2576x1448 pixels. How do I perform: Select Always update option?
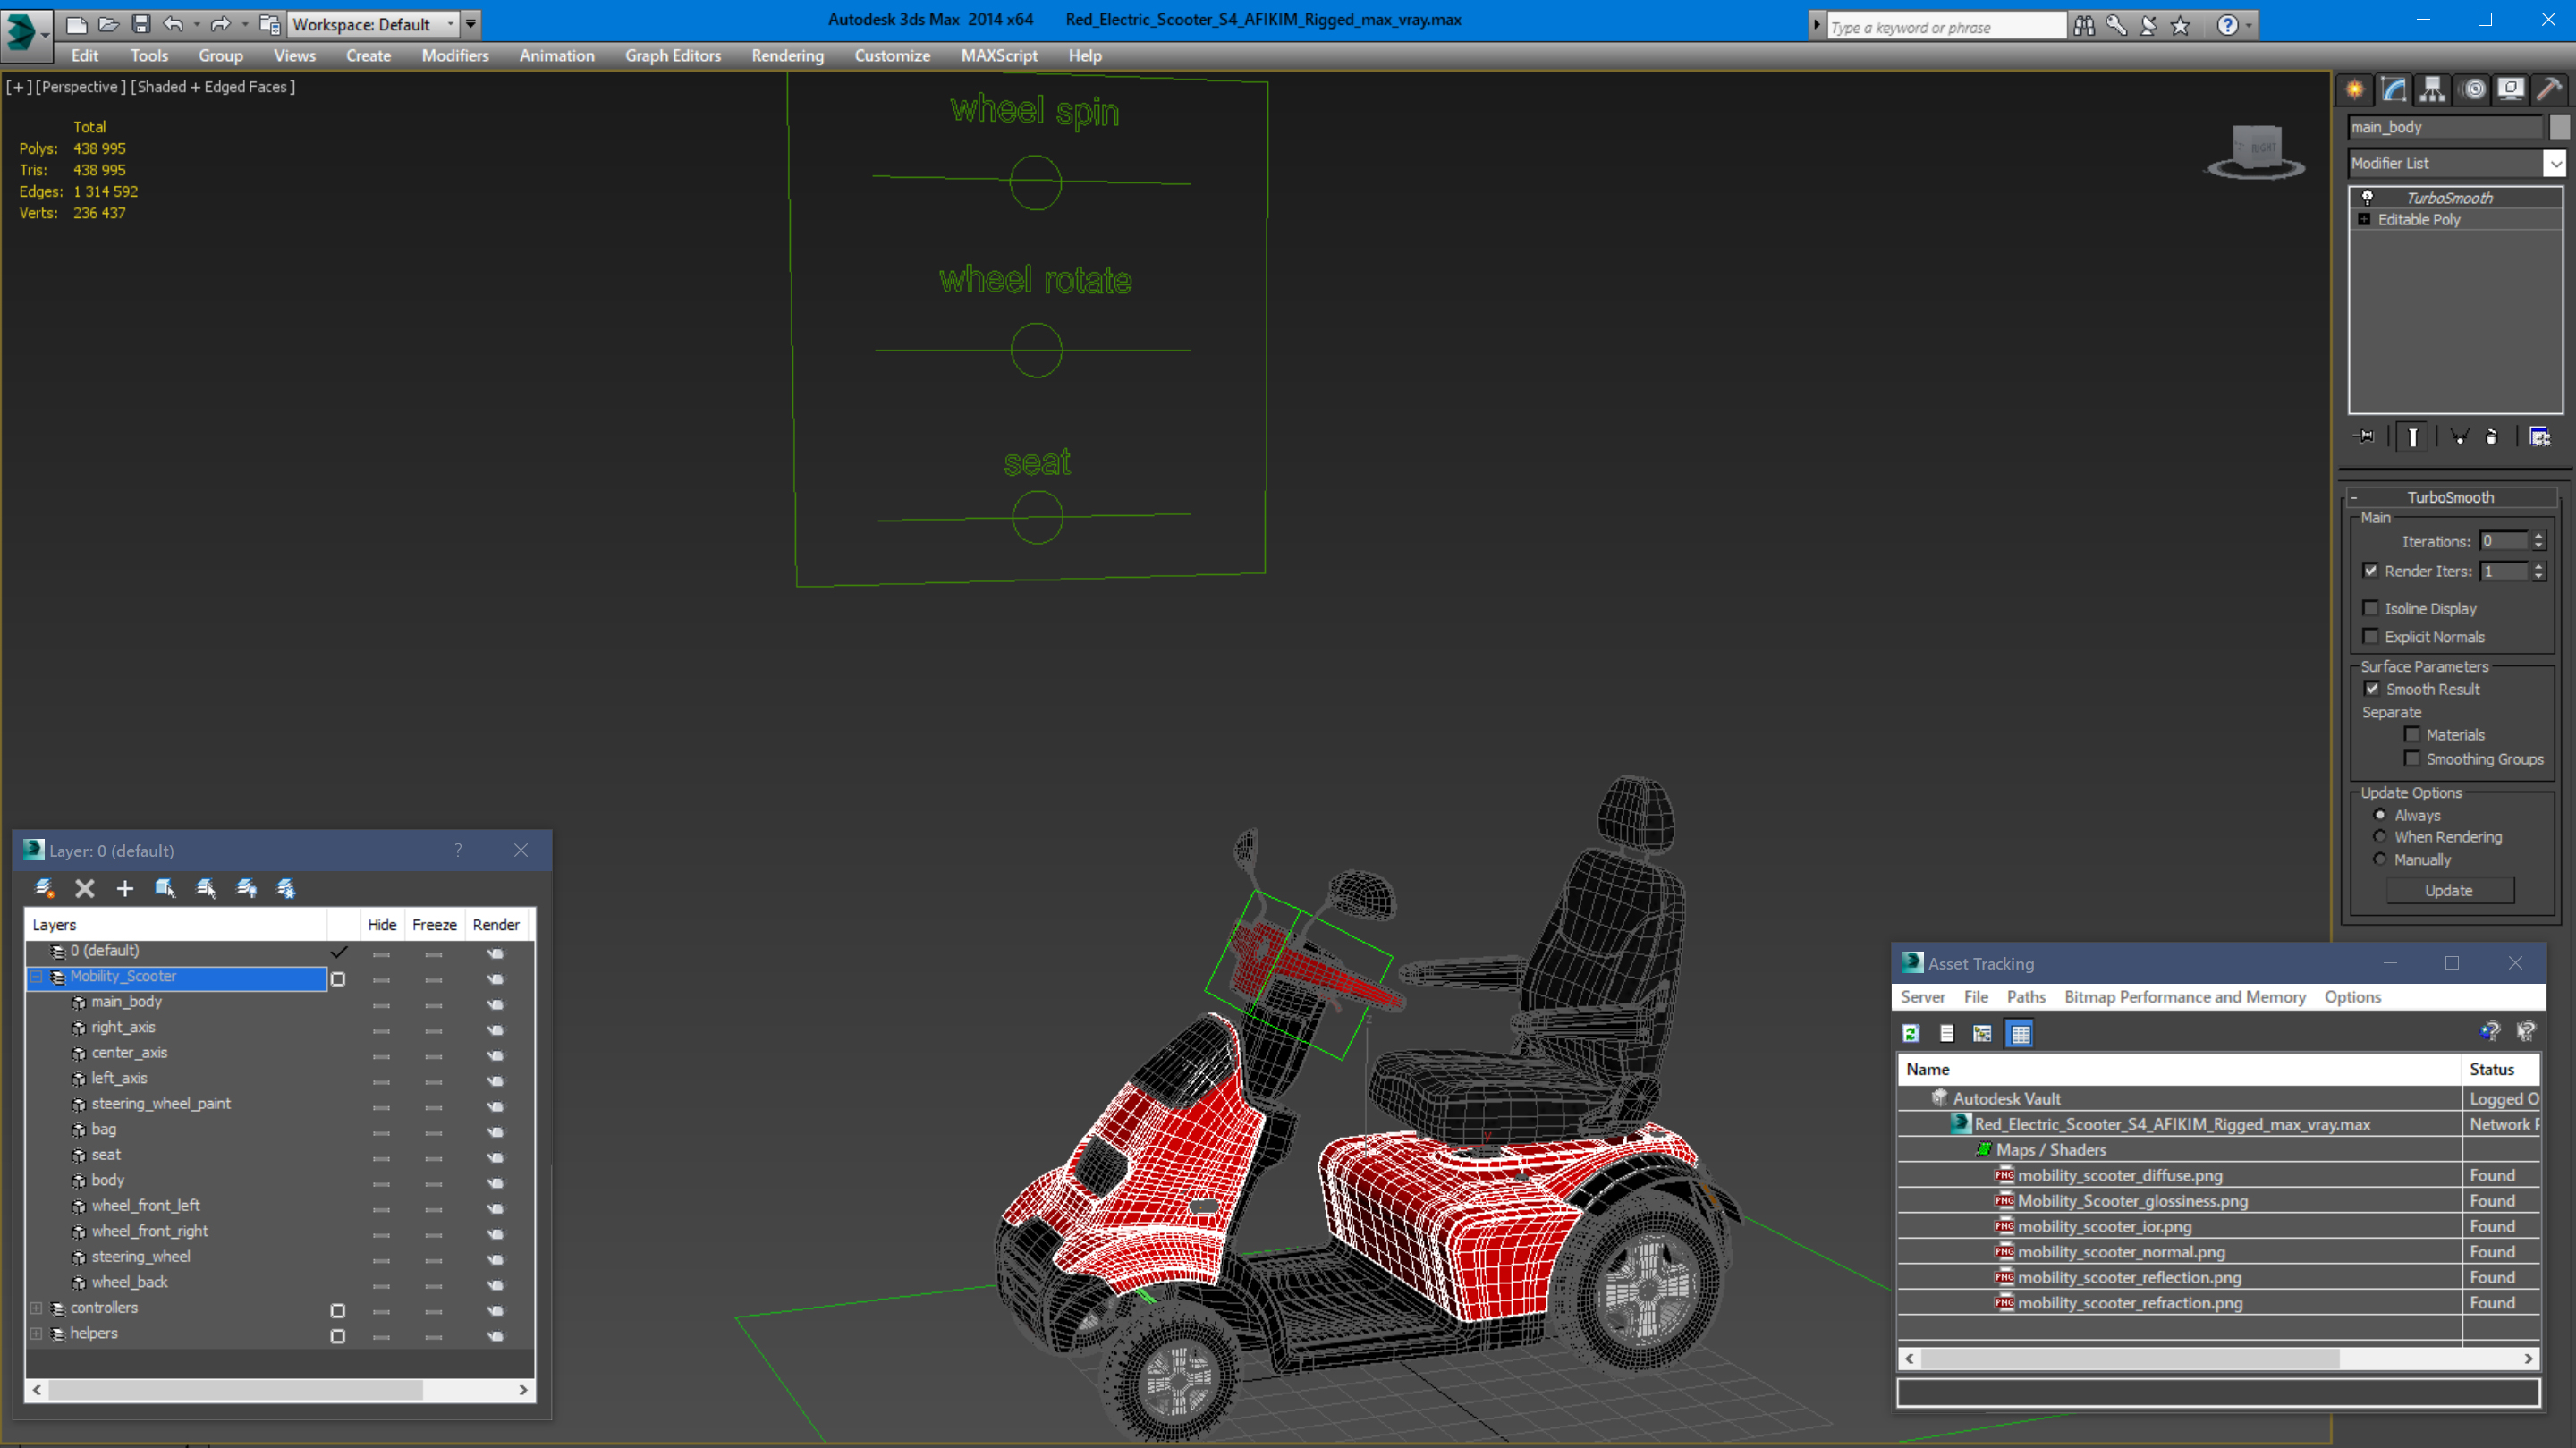click(x=2380, y=814)
